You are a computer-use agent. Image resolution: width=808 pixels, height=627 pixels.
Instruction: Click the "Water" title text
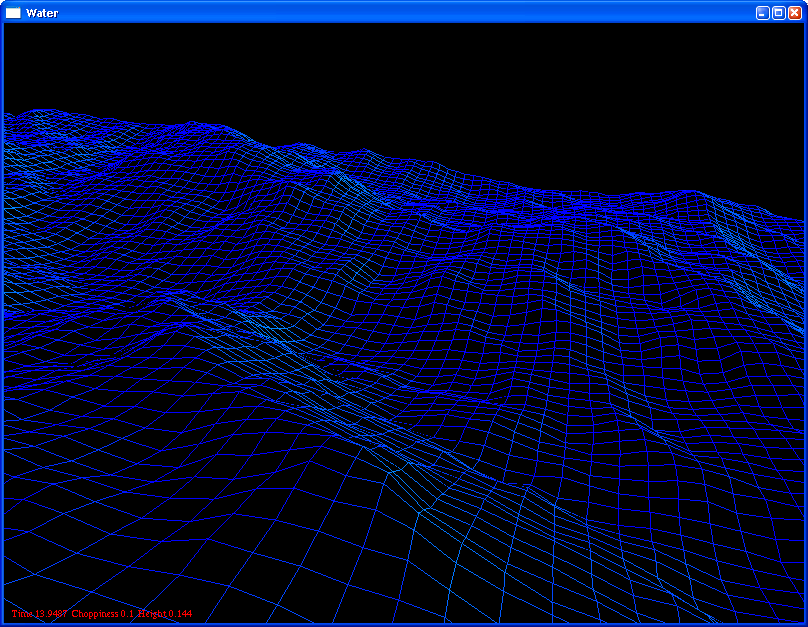pos(42,13)
